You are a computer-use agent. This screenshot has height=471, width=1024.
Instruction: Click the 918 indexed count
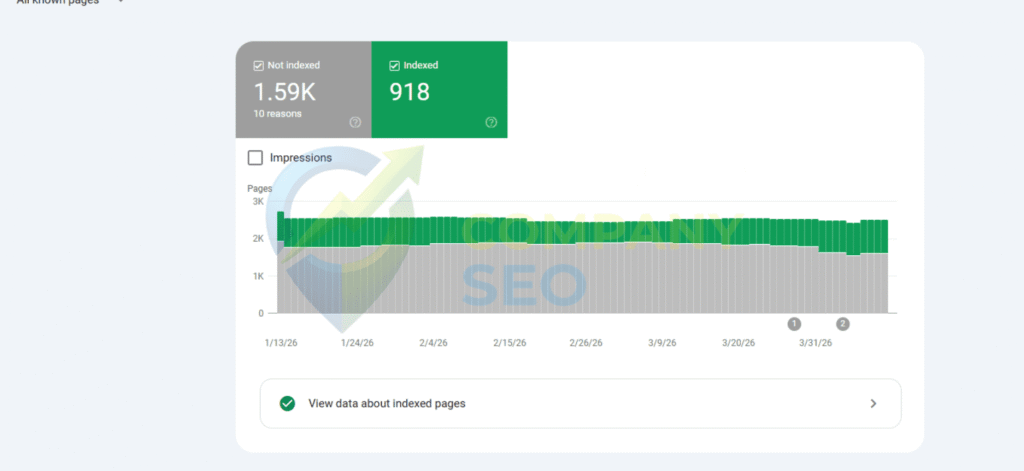410,92
